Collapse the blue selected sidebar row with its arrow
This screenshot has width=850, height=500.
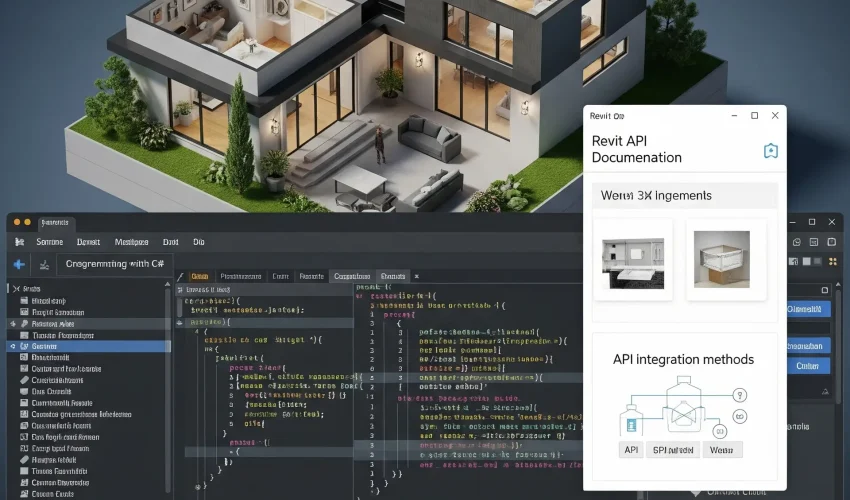(x=13, y=346)
